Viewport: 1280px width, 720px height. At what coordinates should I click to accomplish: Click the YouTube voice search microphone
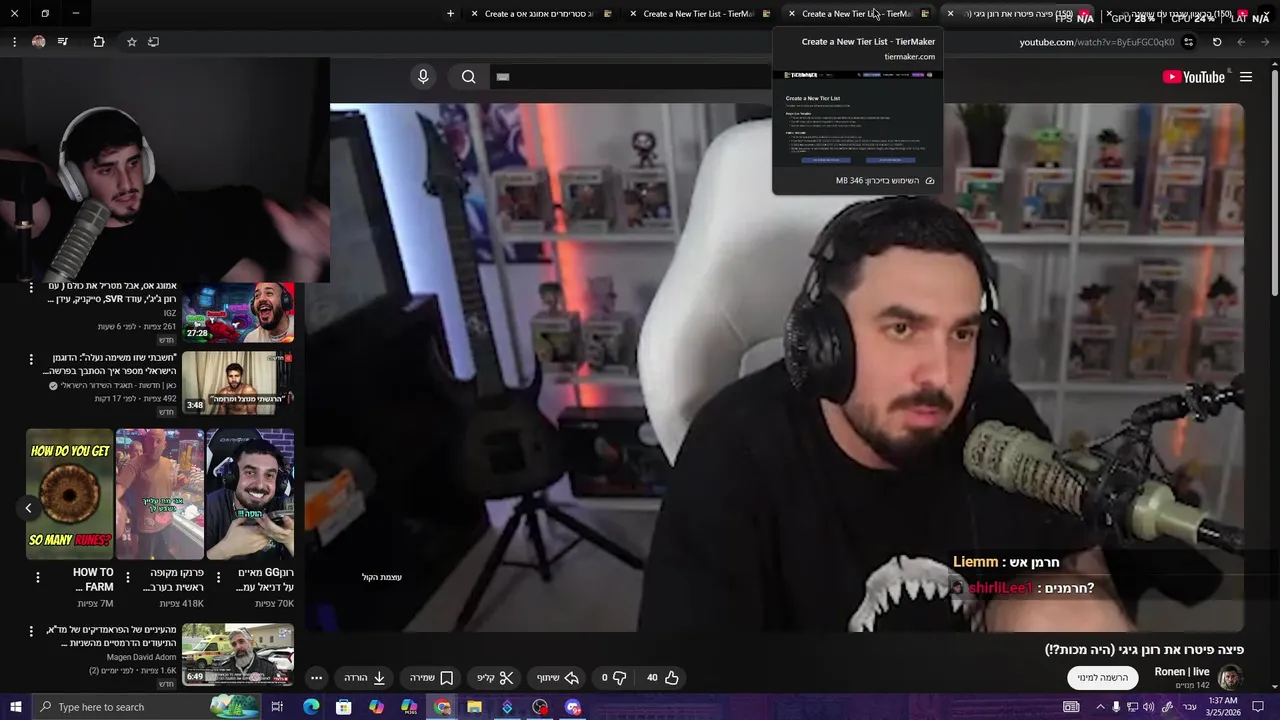click(x=423, y=77)
